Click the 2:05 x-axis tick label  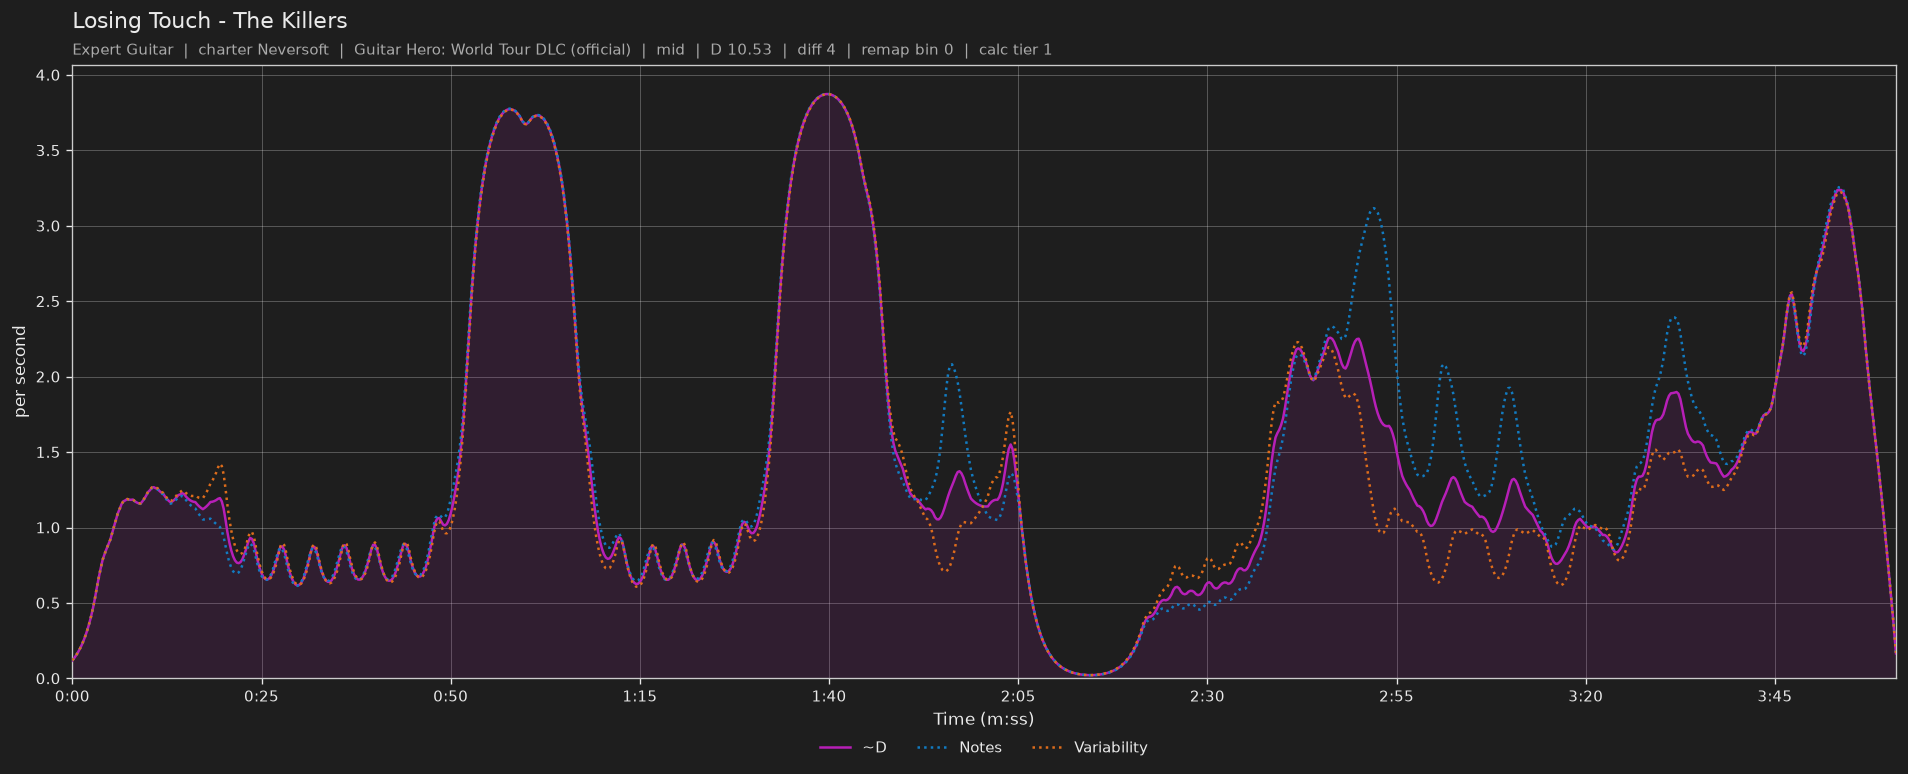click(x=1018, y=696)
